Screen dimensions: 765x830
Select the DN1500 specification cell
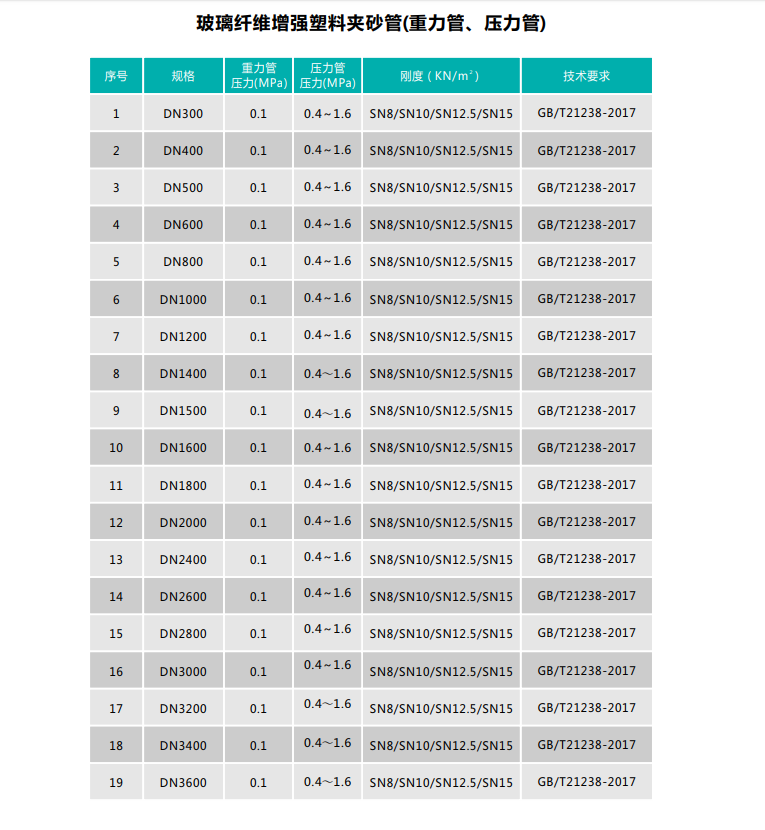[x=183, y=411]
